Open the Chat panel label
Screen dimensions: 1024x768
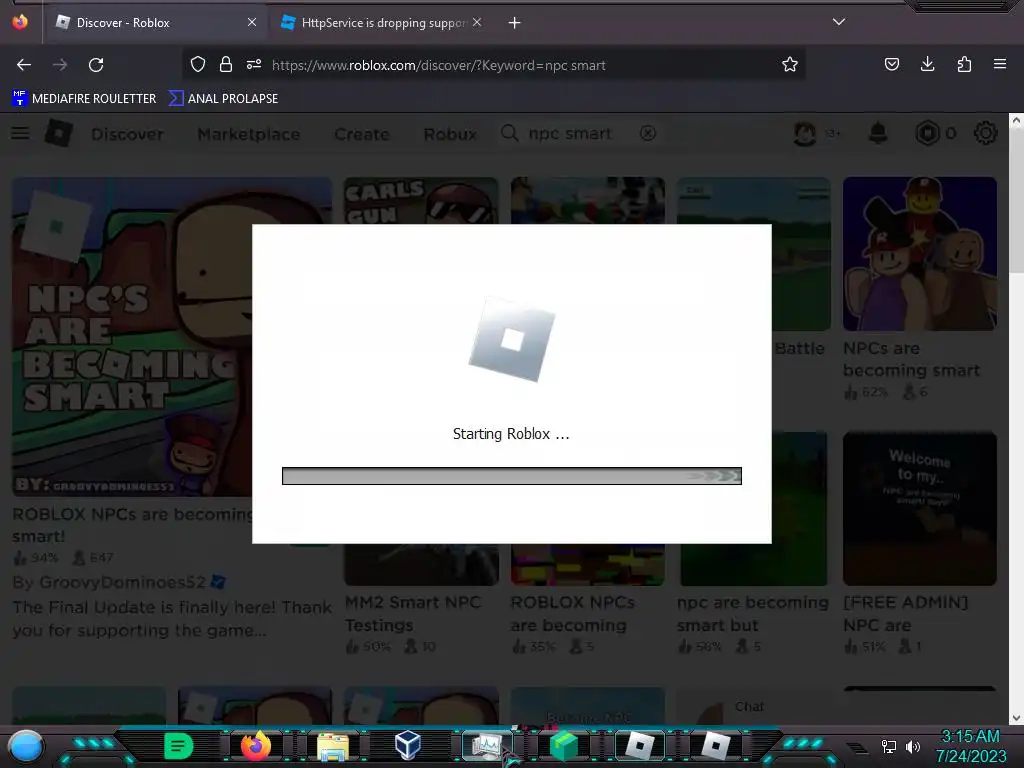click(749, 707)
